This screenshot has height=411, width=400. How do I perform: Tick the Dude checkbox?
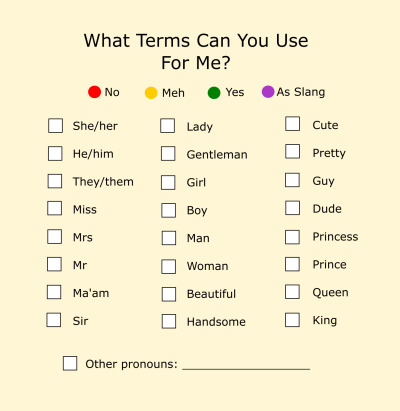(x=292, y=208)
